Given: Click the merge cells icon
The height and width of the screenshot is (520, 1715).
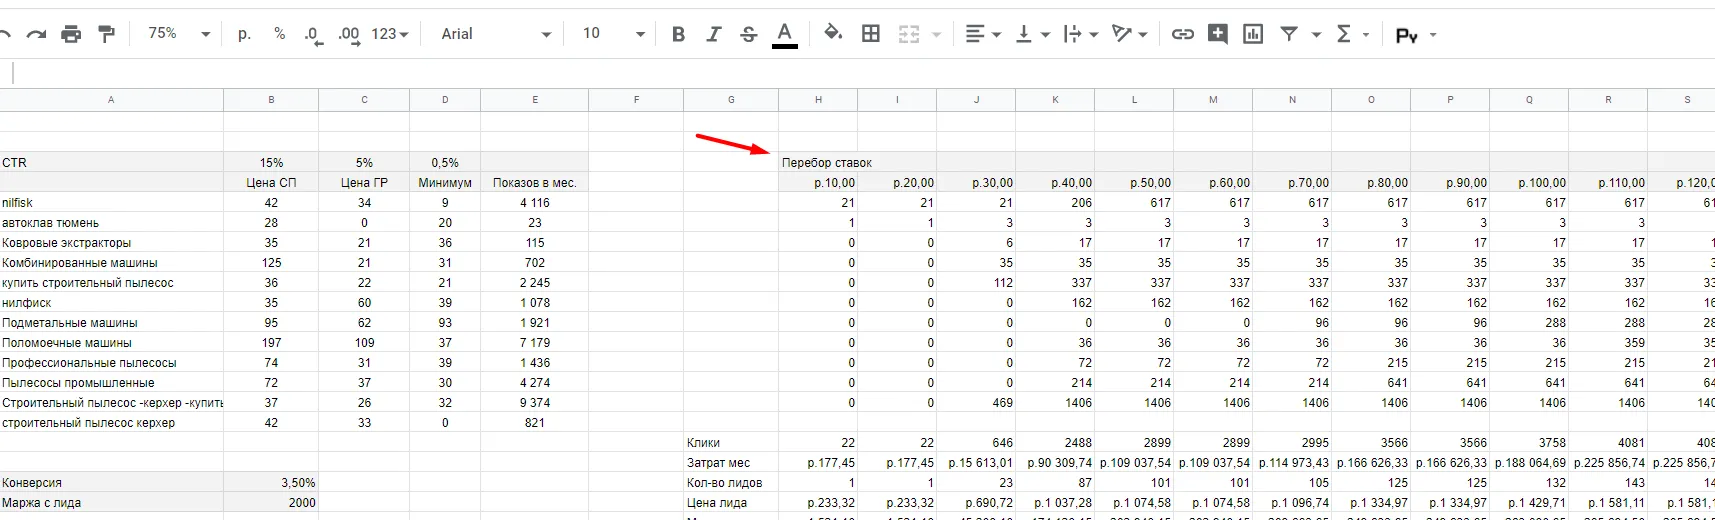Looking at the screenshot, I should click(909, 34).
